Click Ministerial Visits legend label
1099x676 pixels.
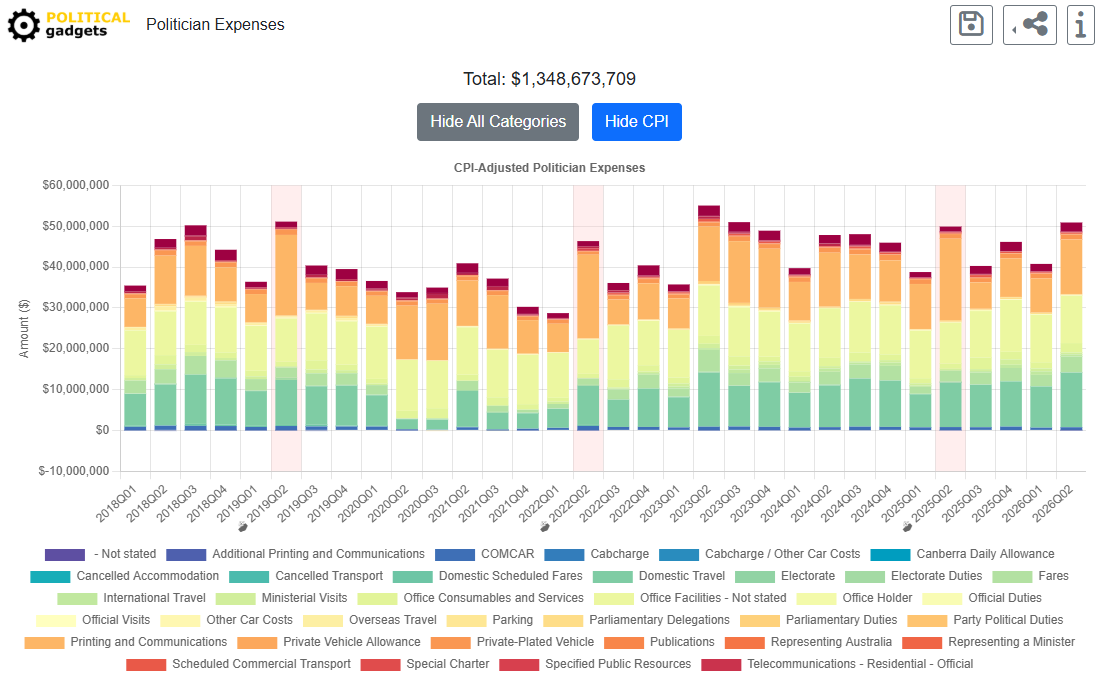pos(304,597)
